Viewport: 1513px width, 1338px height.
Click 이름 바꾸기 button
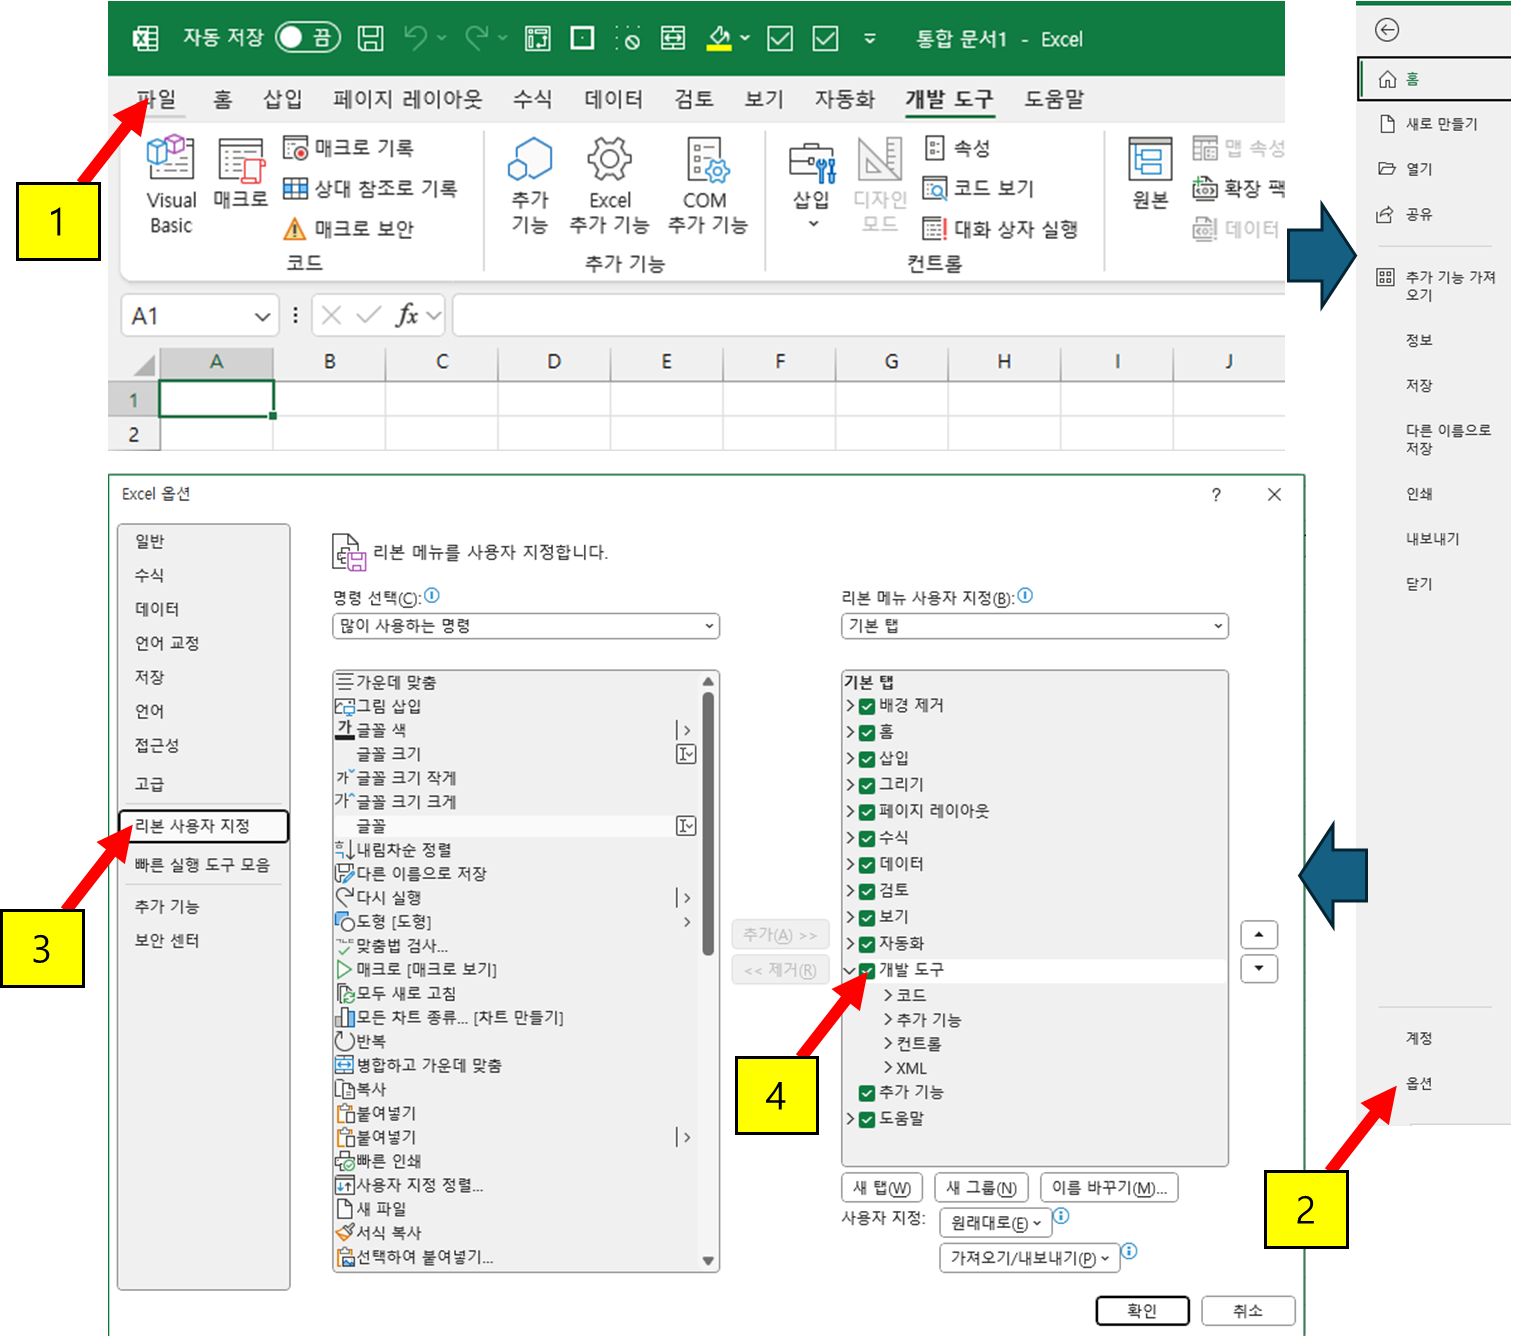click(1109, 1188)
